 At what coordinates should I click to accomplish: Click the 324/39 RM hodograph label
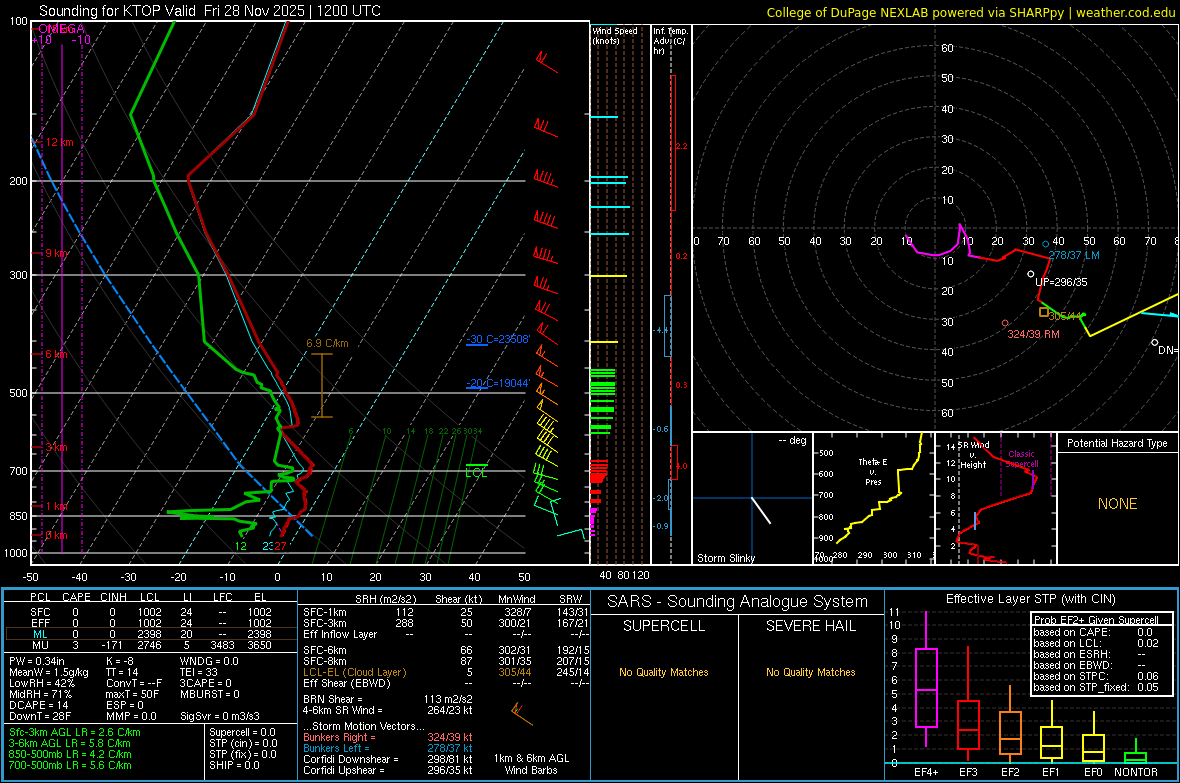pyautogui.click(x=1033, y=334)
